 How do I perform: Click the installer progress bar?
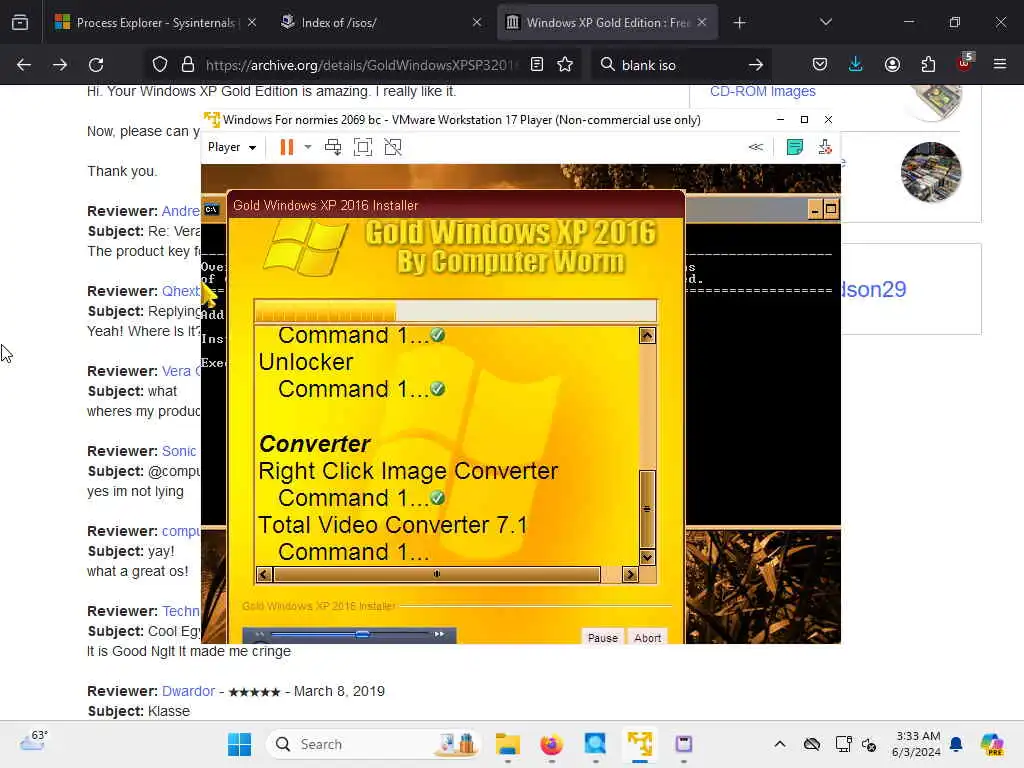coord(455,311)
